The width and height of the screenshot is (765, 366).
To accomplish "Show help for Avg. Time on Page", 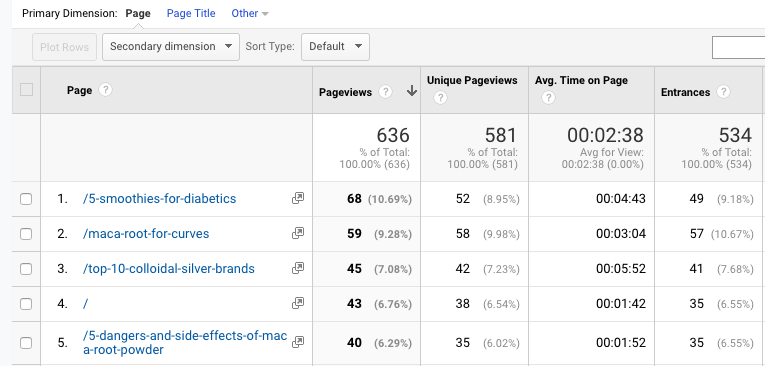I will point(548,98).
